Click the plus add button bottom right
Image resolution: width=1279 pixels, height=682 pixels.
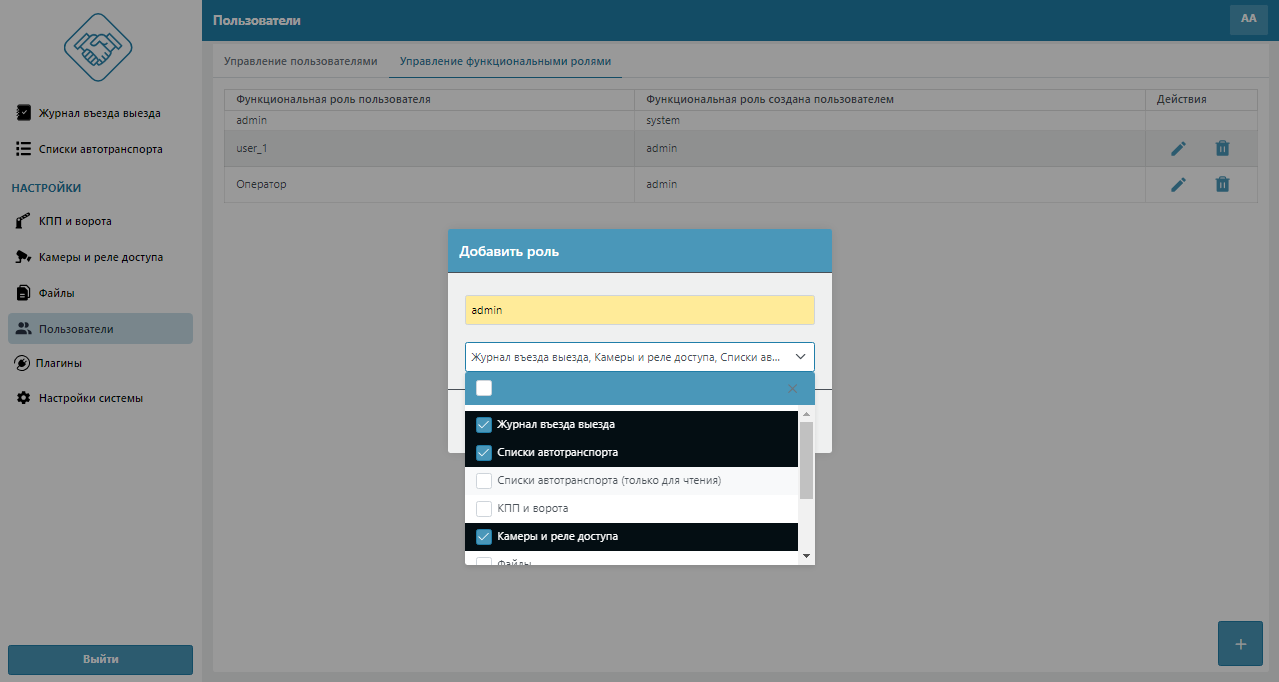1240,644
